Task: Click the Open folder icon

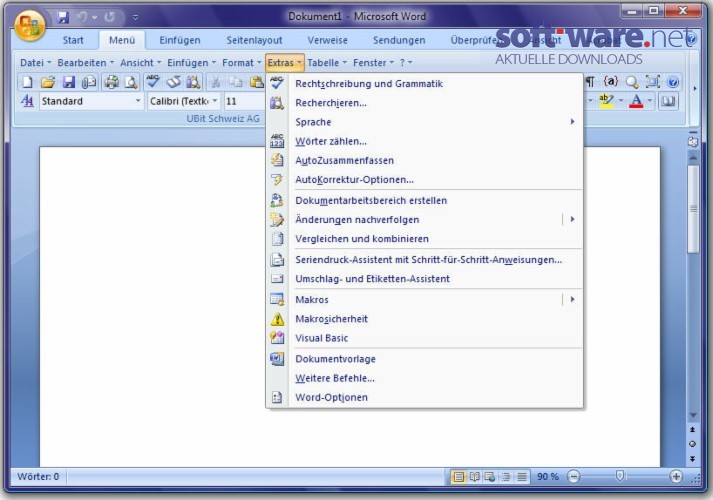Action: tap(48, 82)
